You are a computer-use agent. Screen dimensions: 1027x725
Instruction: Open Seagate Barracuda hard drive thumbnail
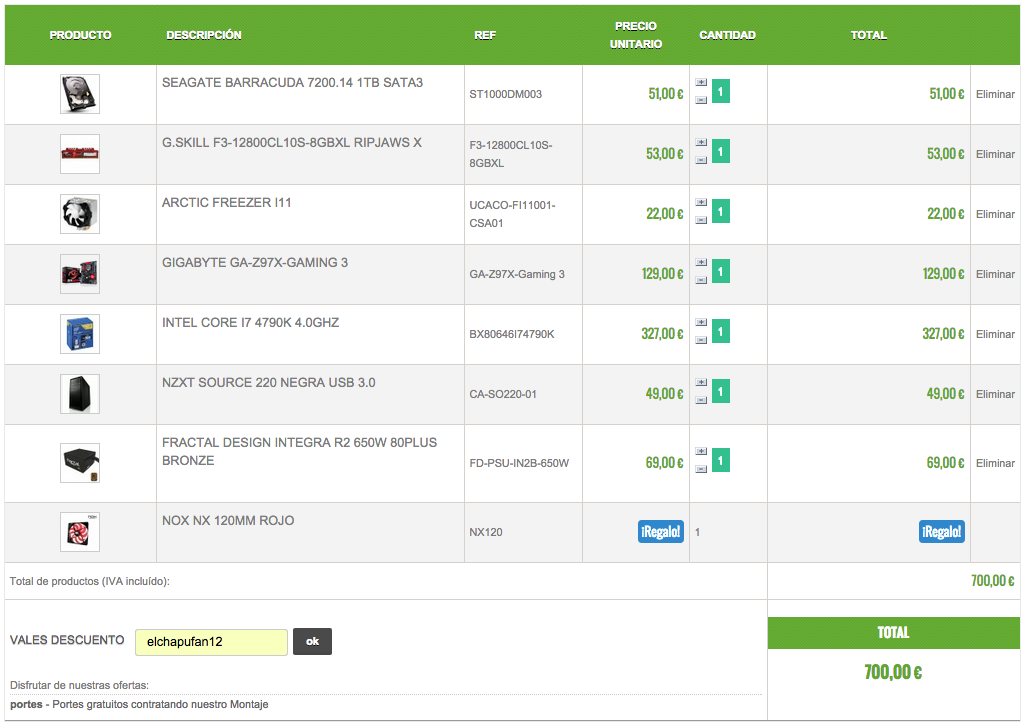pos(80,94)
